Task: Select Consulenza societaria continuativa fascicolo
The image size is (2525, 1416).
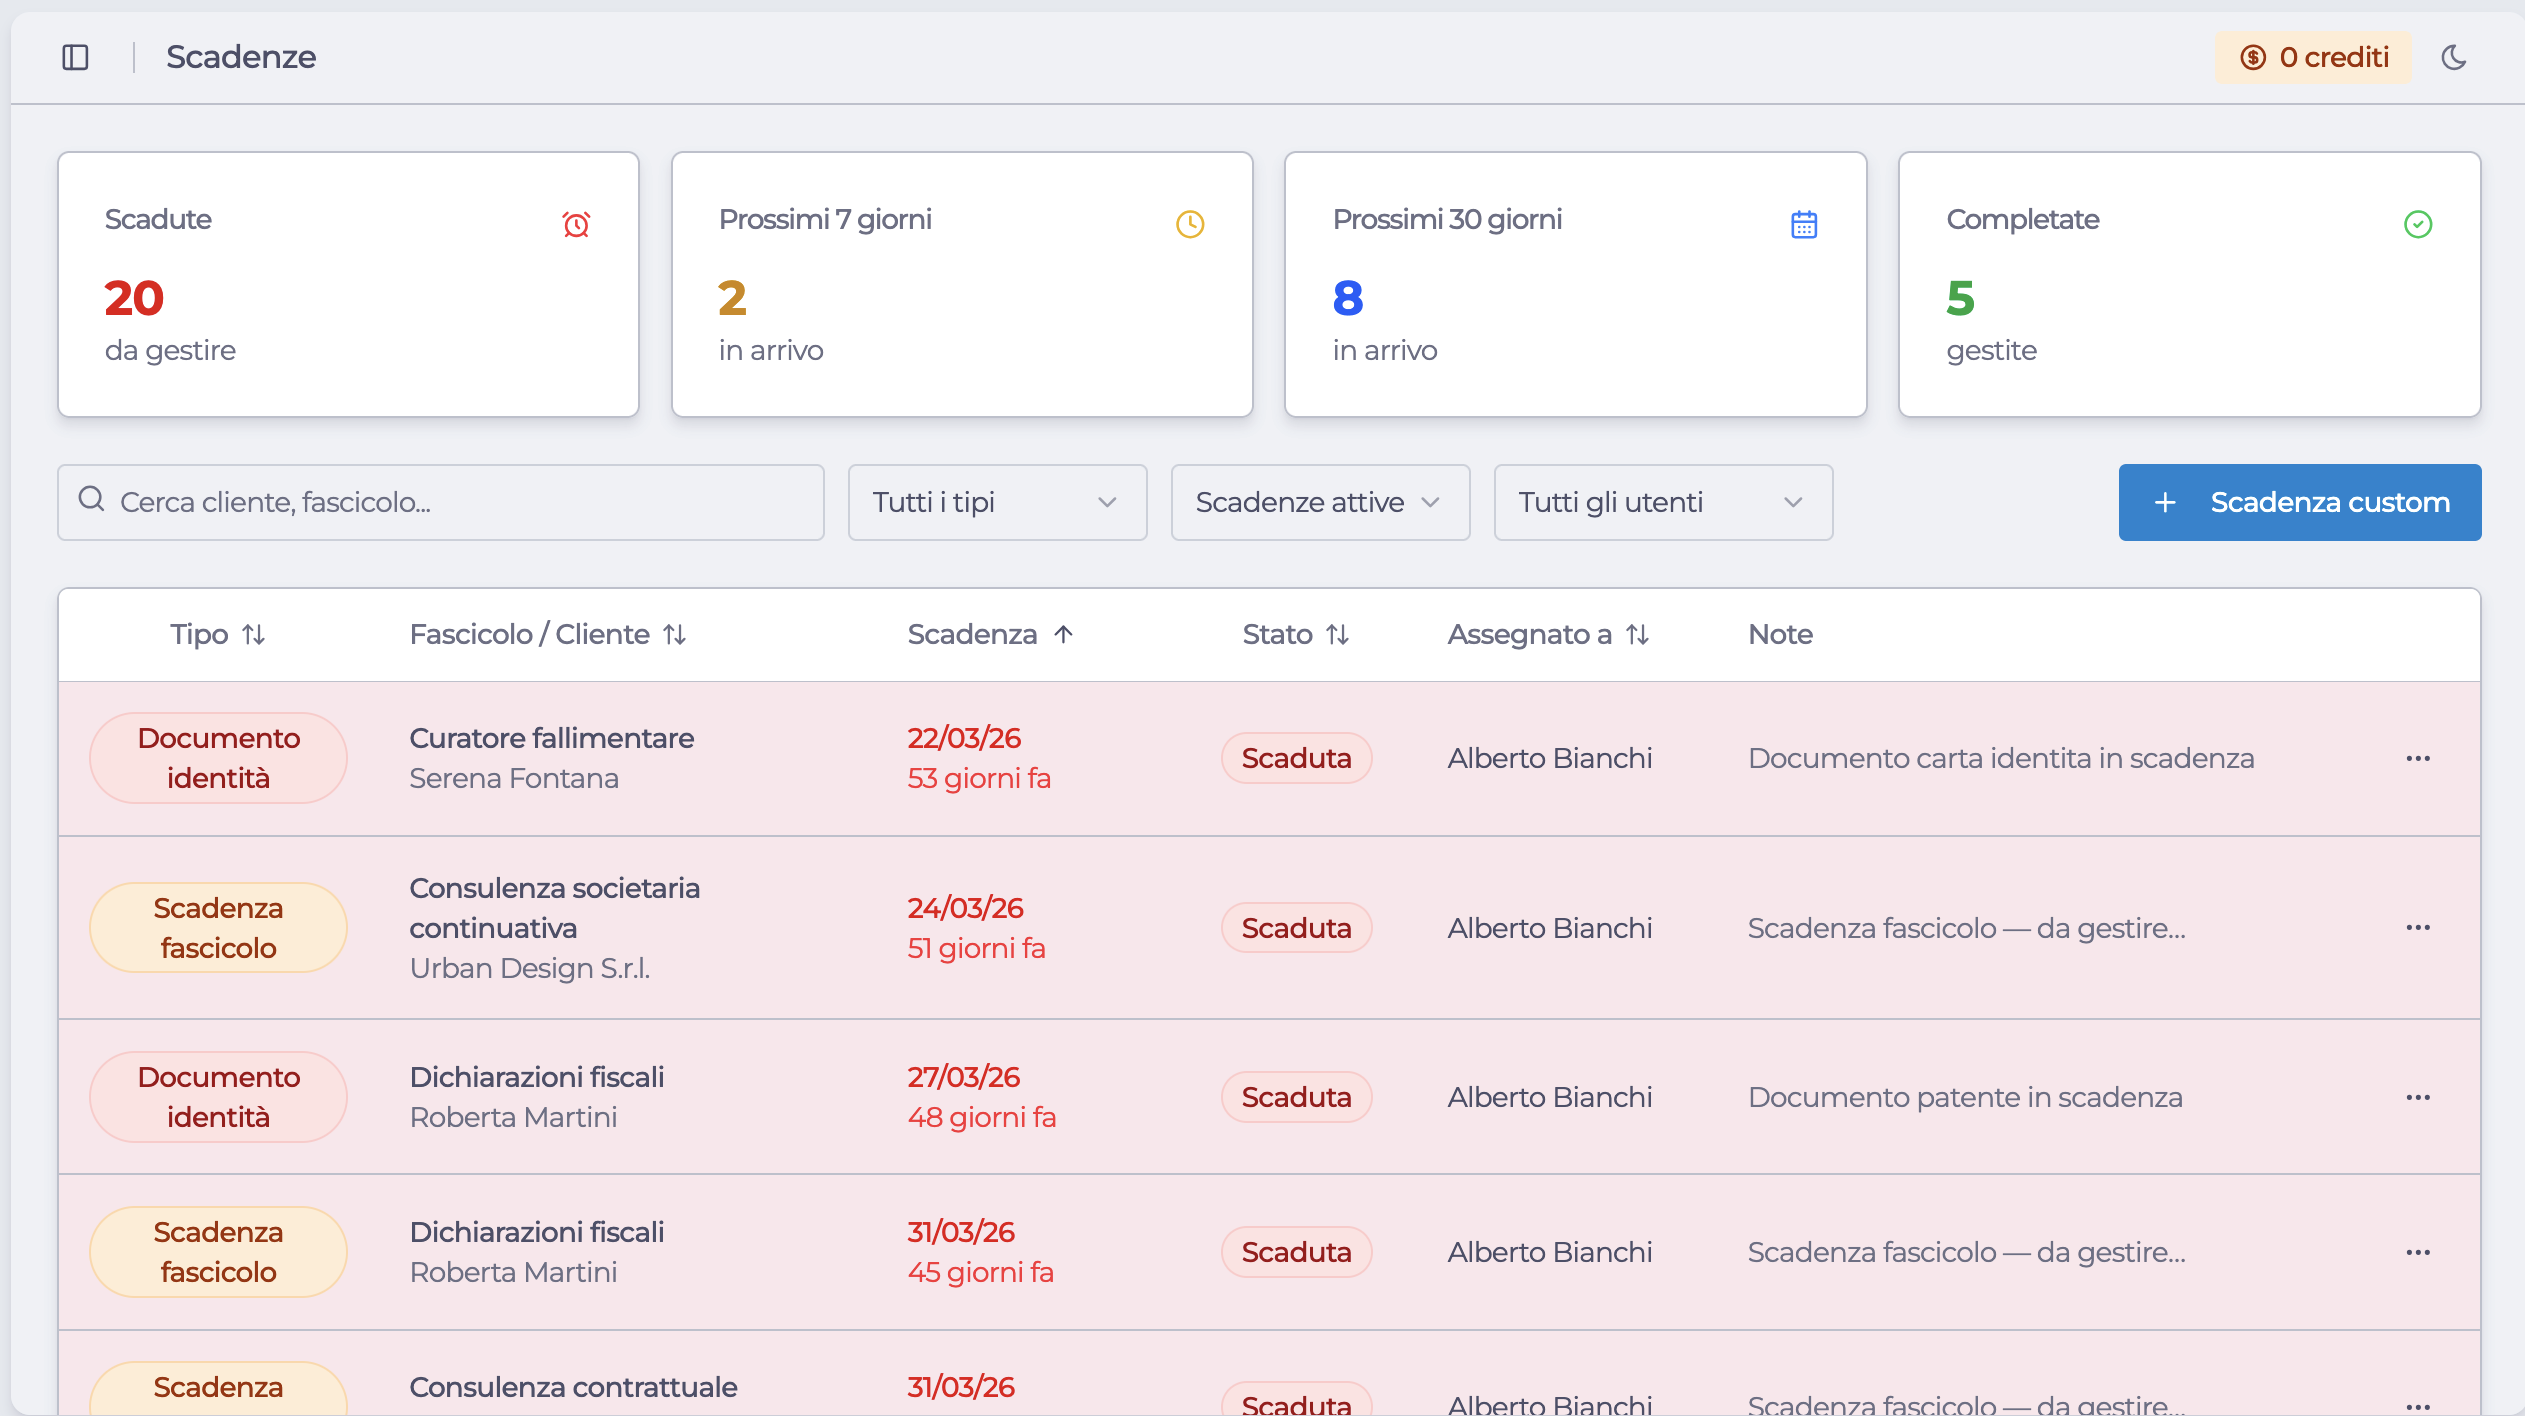Action: click(x=555, y=908)
